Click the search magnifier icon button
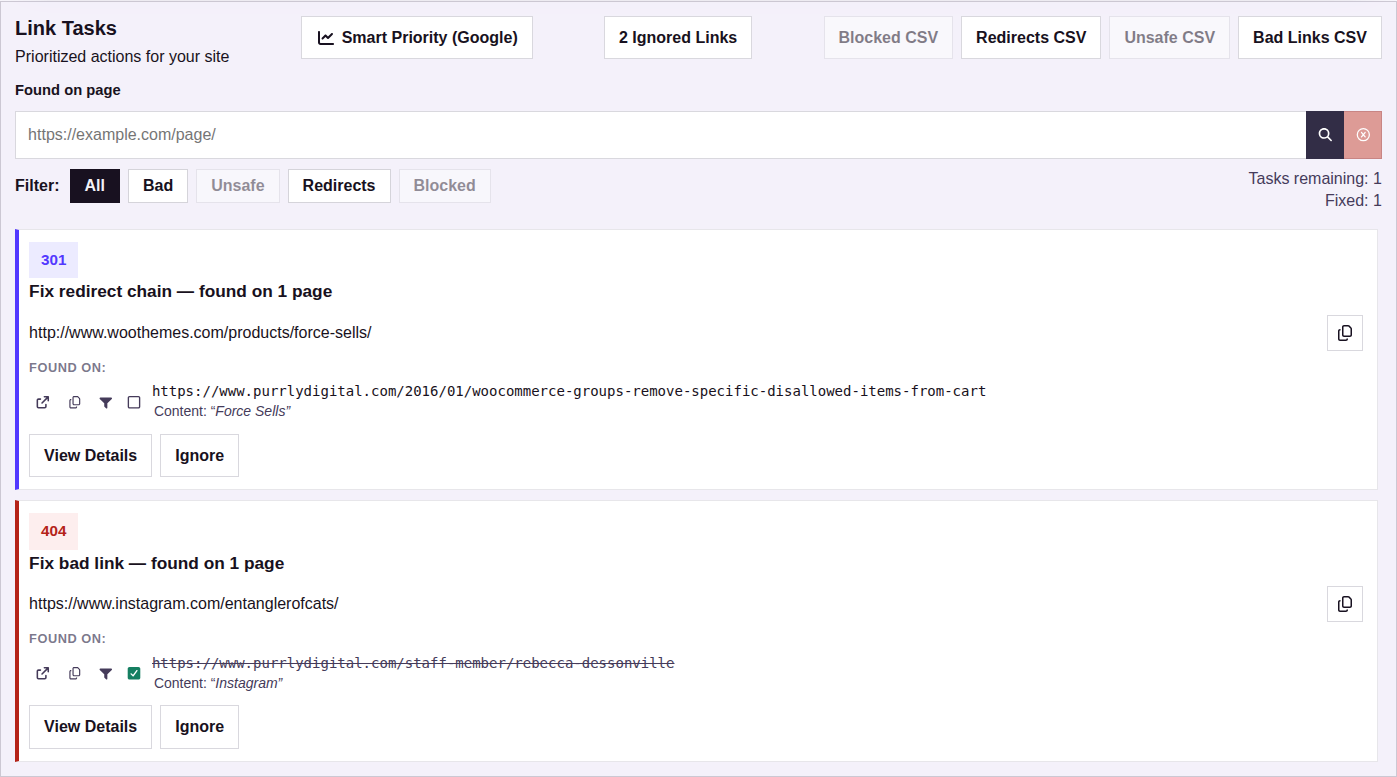 point(1325,135)
